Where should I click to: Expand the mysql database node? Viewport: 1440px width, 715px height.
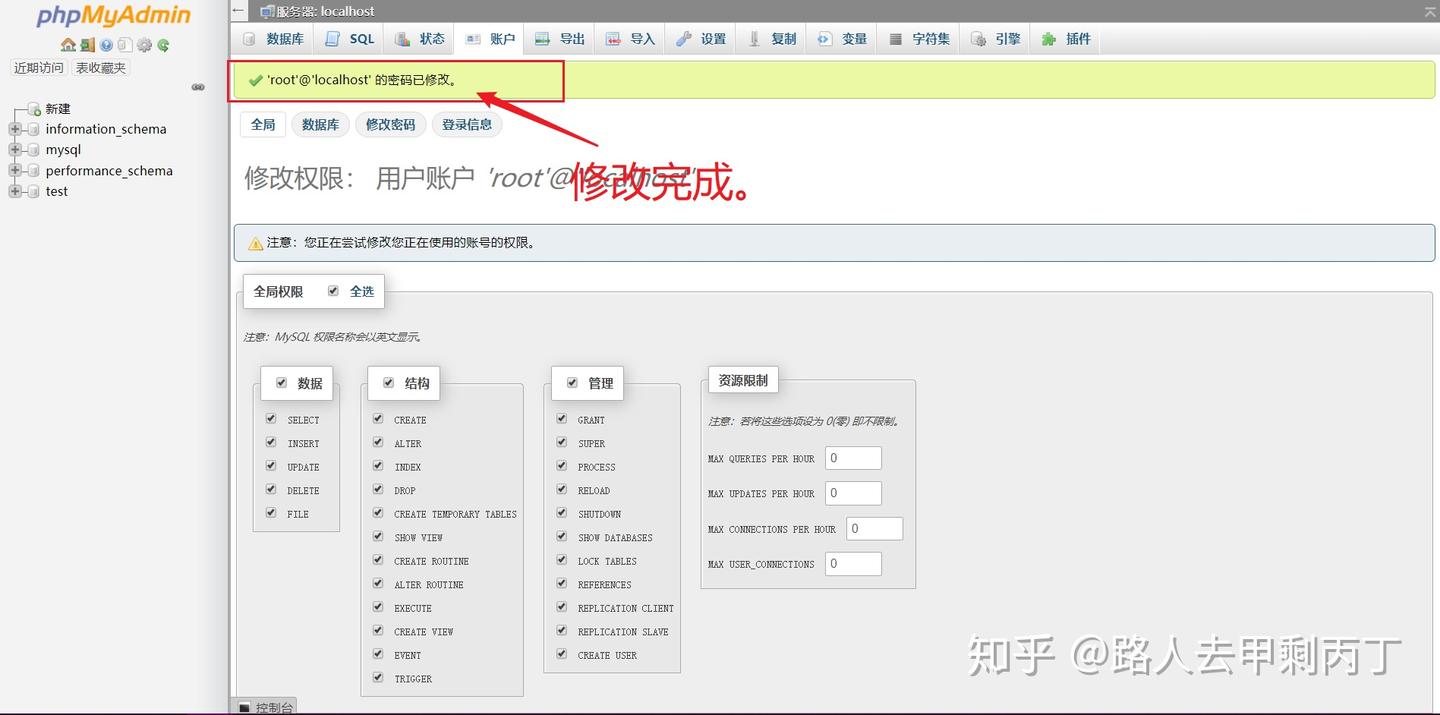[x=14, y=150]
